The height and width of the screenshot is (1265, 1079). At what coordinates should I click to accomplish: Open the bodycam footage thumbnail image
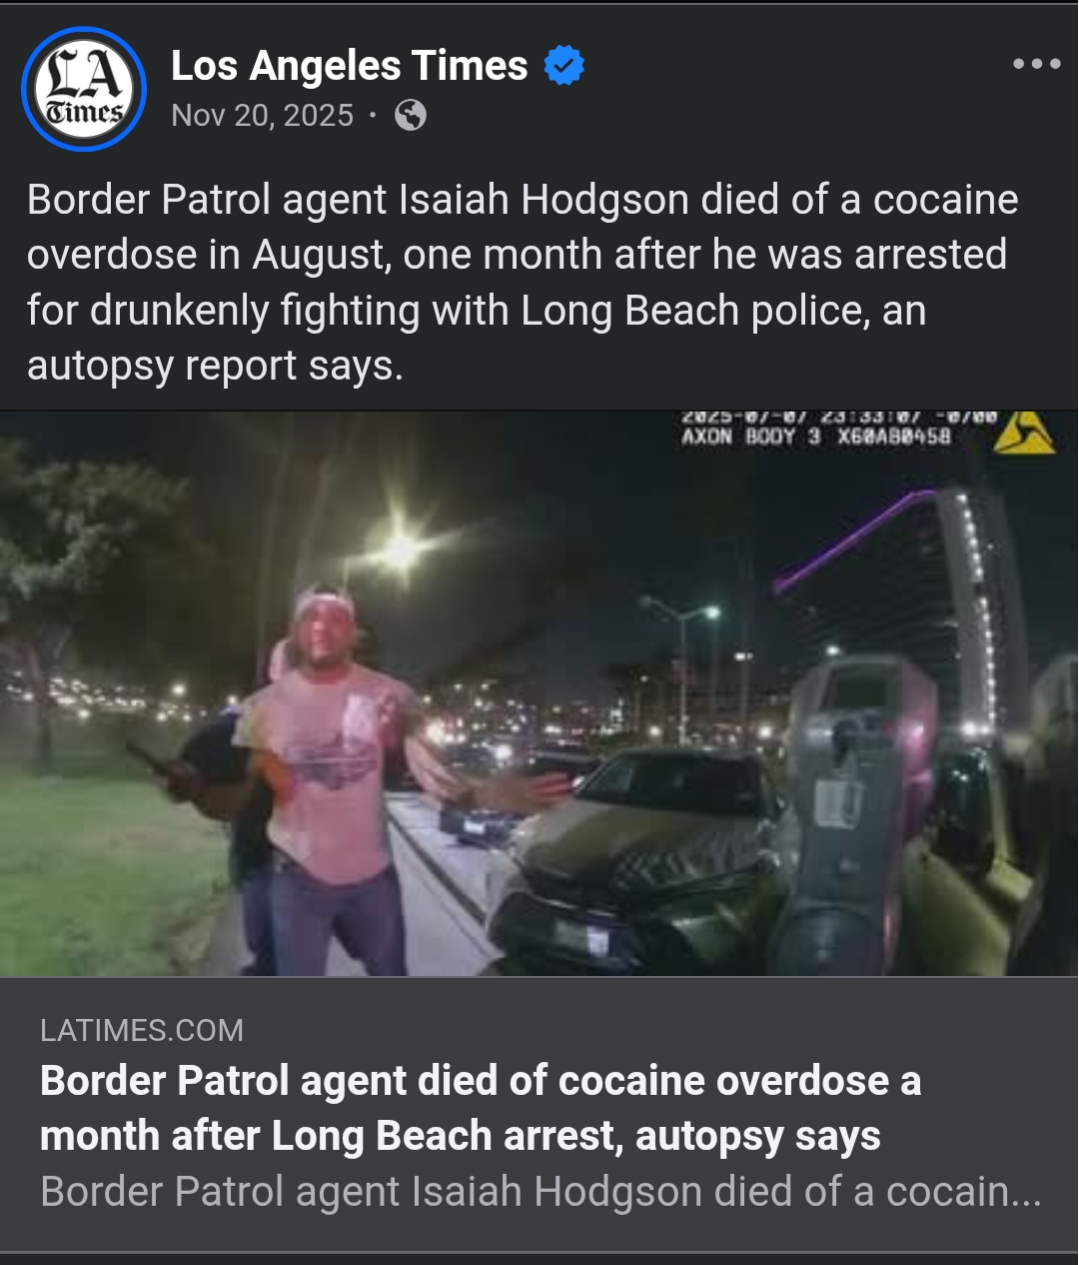point(539,693)
